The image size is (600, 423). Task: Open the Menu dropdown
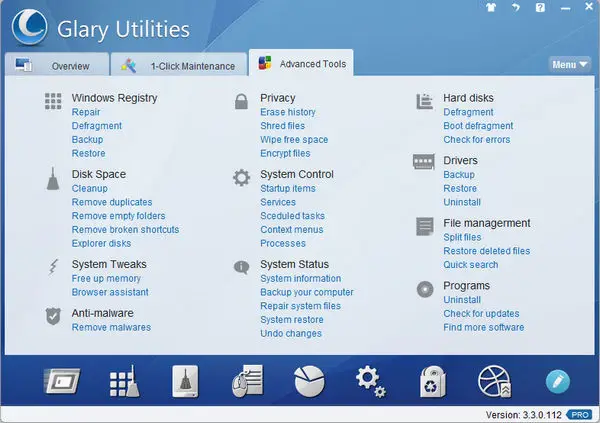pyautogui.click(x=569, y=65)
